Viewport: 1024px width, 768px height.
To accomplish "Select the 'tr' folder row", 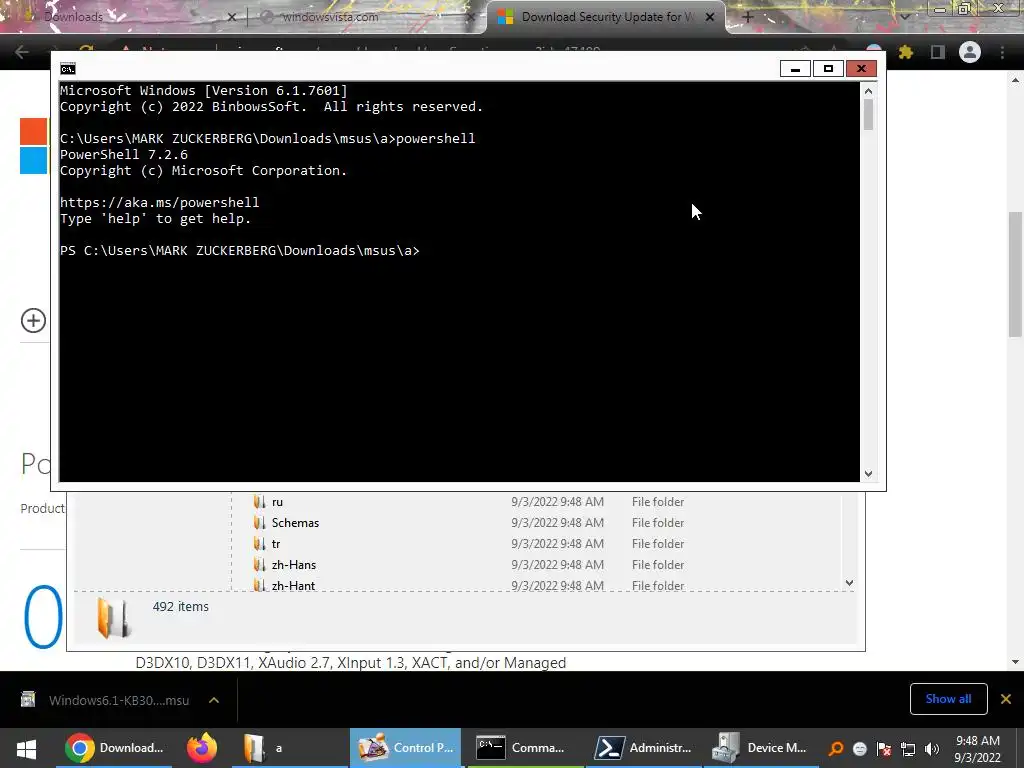I will (x=470, y=543).
